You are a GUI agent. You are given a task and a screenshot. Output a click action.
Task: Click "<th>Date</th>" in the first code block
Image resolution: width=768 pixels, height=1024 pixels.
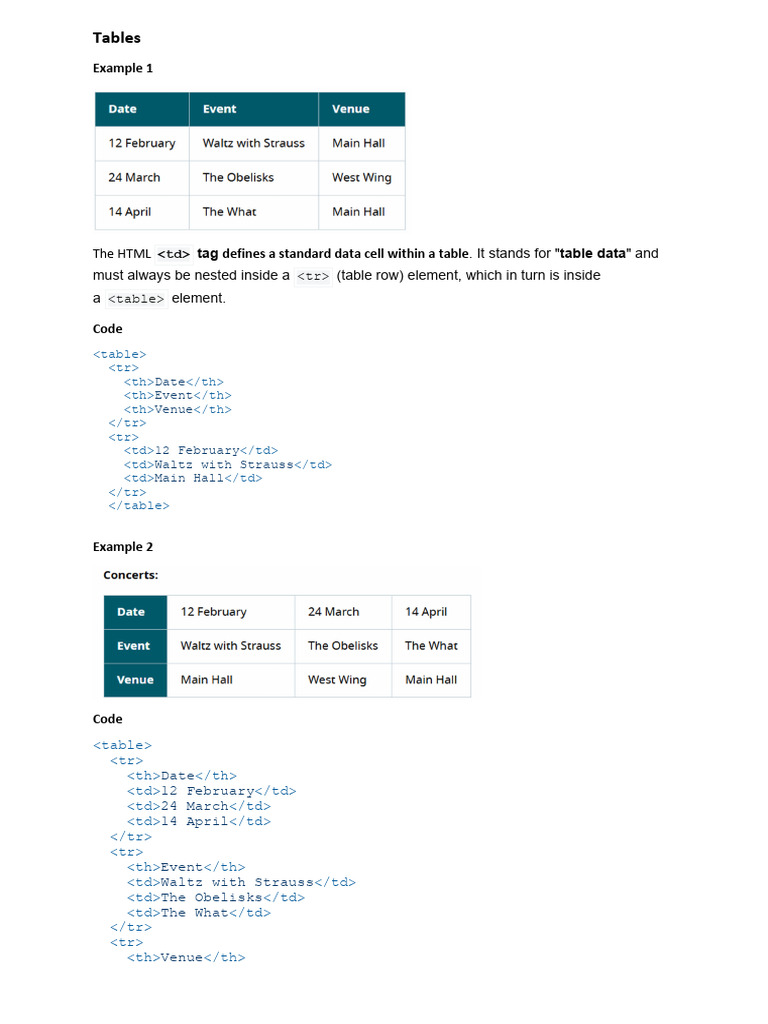[x=174, y=382]
